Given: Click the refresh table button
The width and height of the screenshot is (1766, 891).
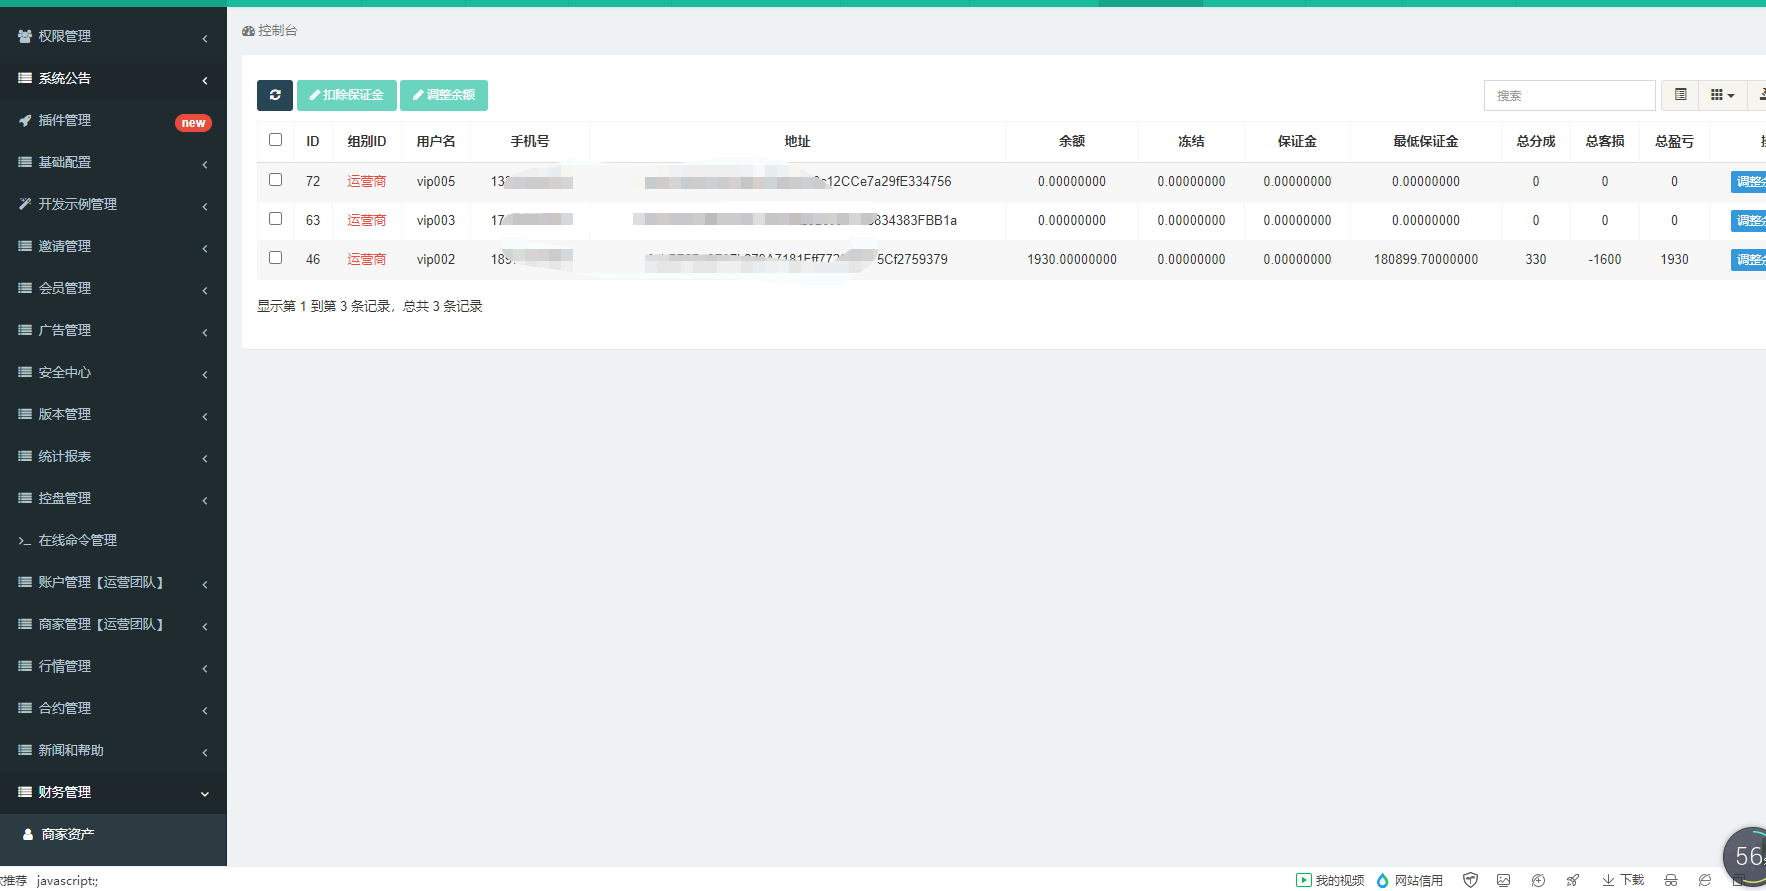Looking at the screenshot, I should point(274,95).
